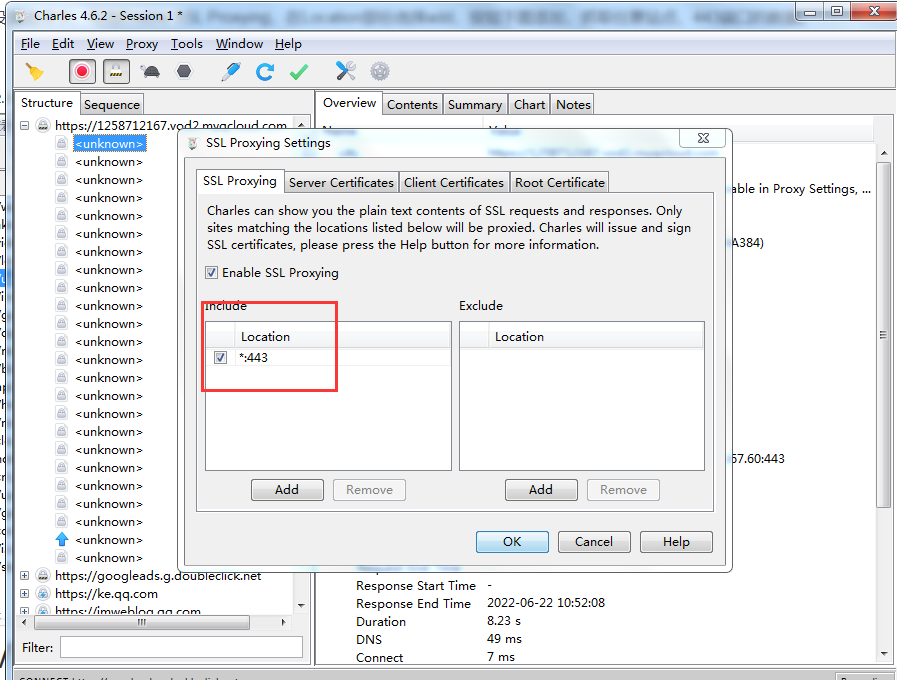Open the Window menu
The height and width of the screenshot is (680, 897).
pos(239,43)
